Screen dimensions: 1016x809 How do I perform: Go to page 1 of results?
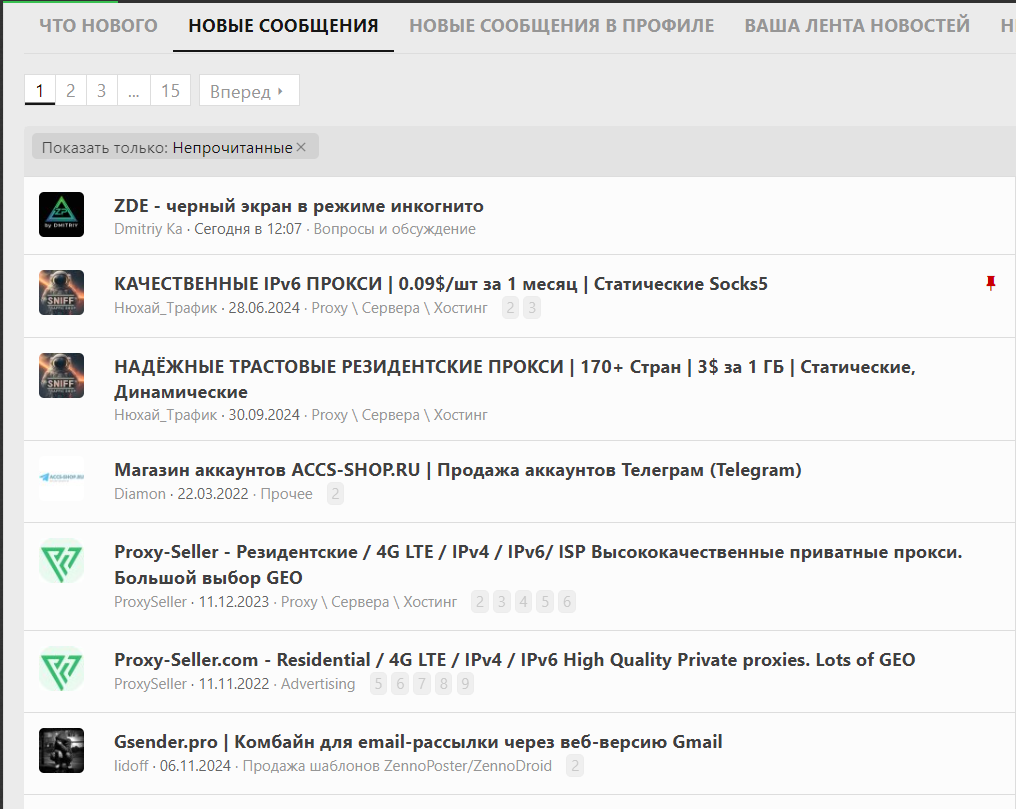click(x=40, y=90)
